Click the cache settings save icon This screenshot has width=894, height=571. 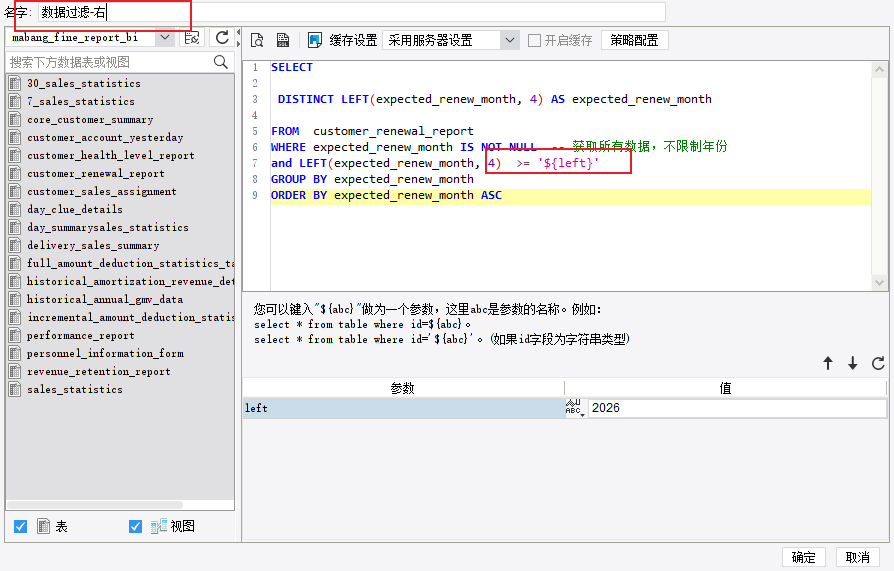[x=315, y=40]
